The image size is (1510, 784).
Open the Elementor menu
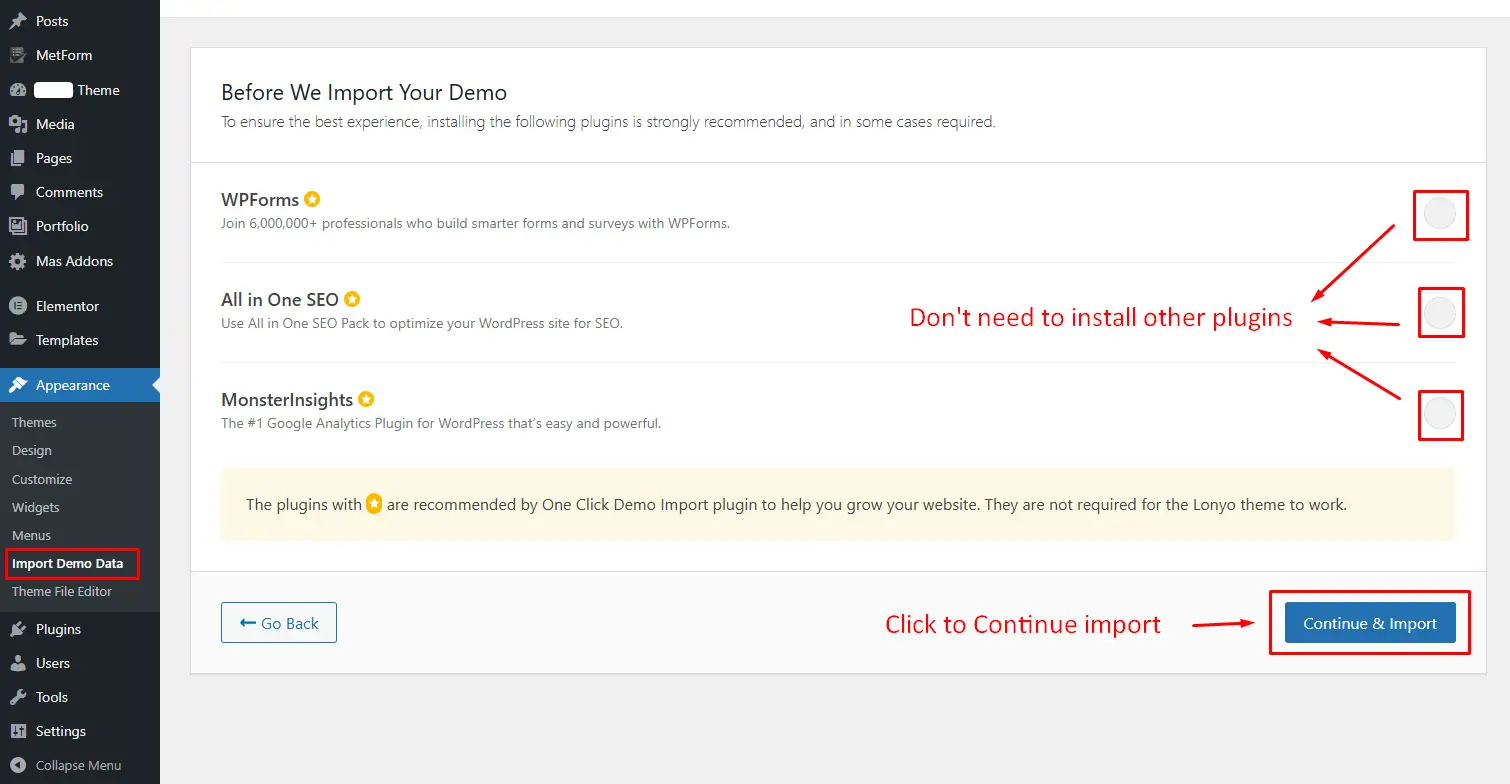pyautogui.click(x=80, y=306)
